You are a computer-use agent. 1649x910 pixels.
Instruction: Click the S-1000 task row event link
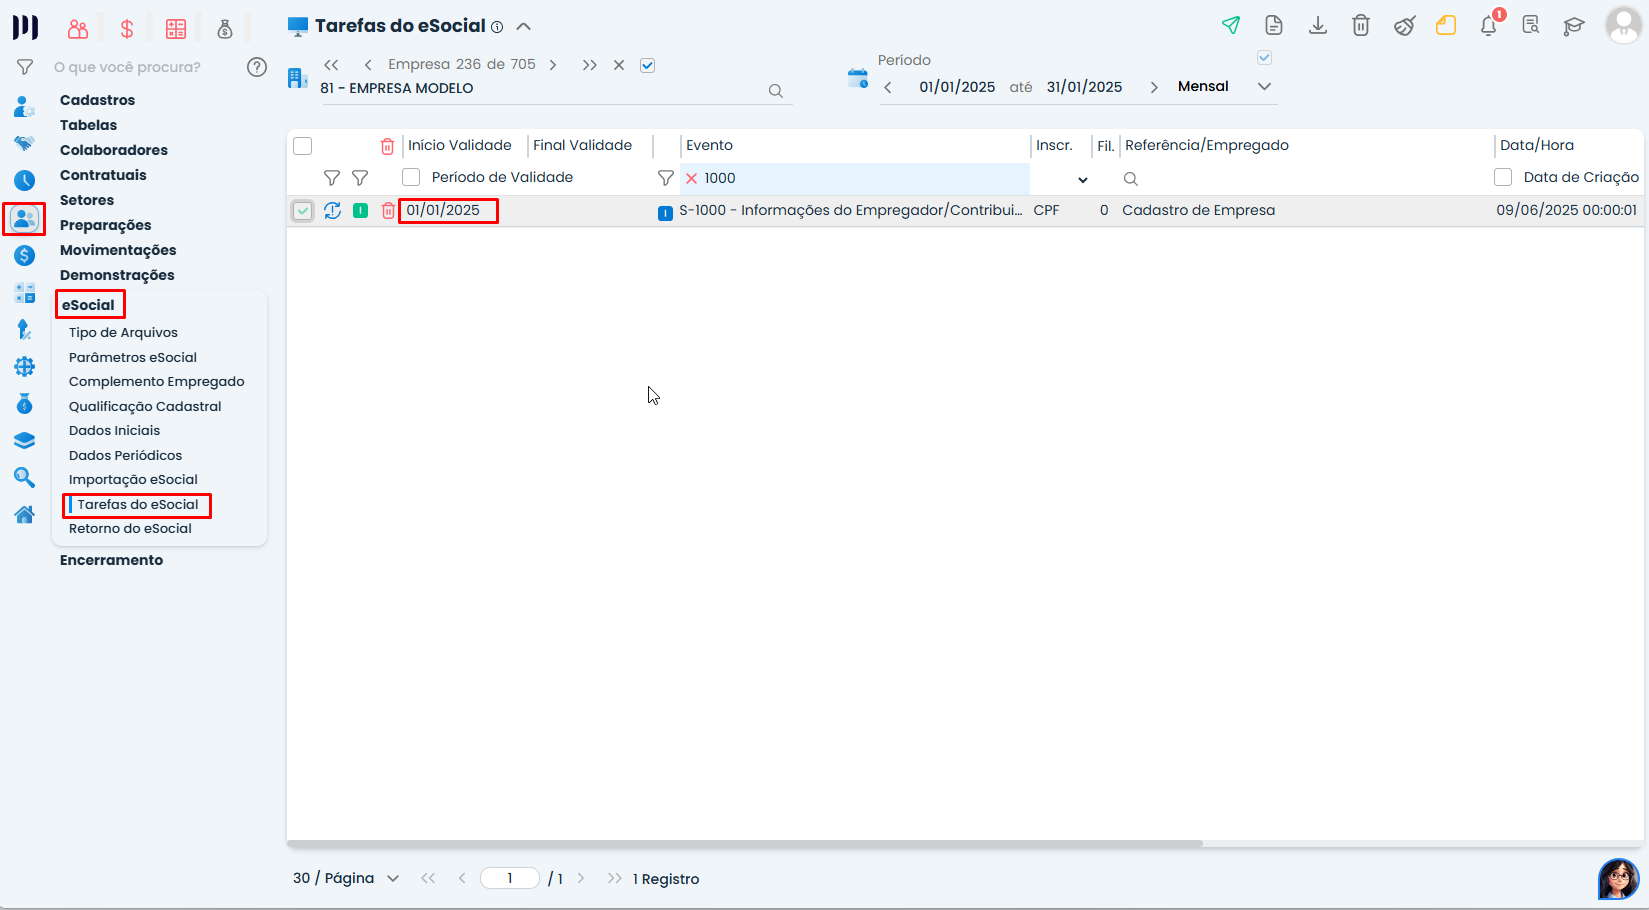coord(850,210)
